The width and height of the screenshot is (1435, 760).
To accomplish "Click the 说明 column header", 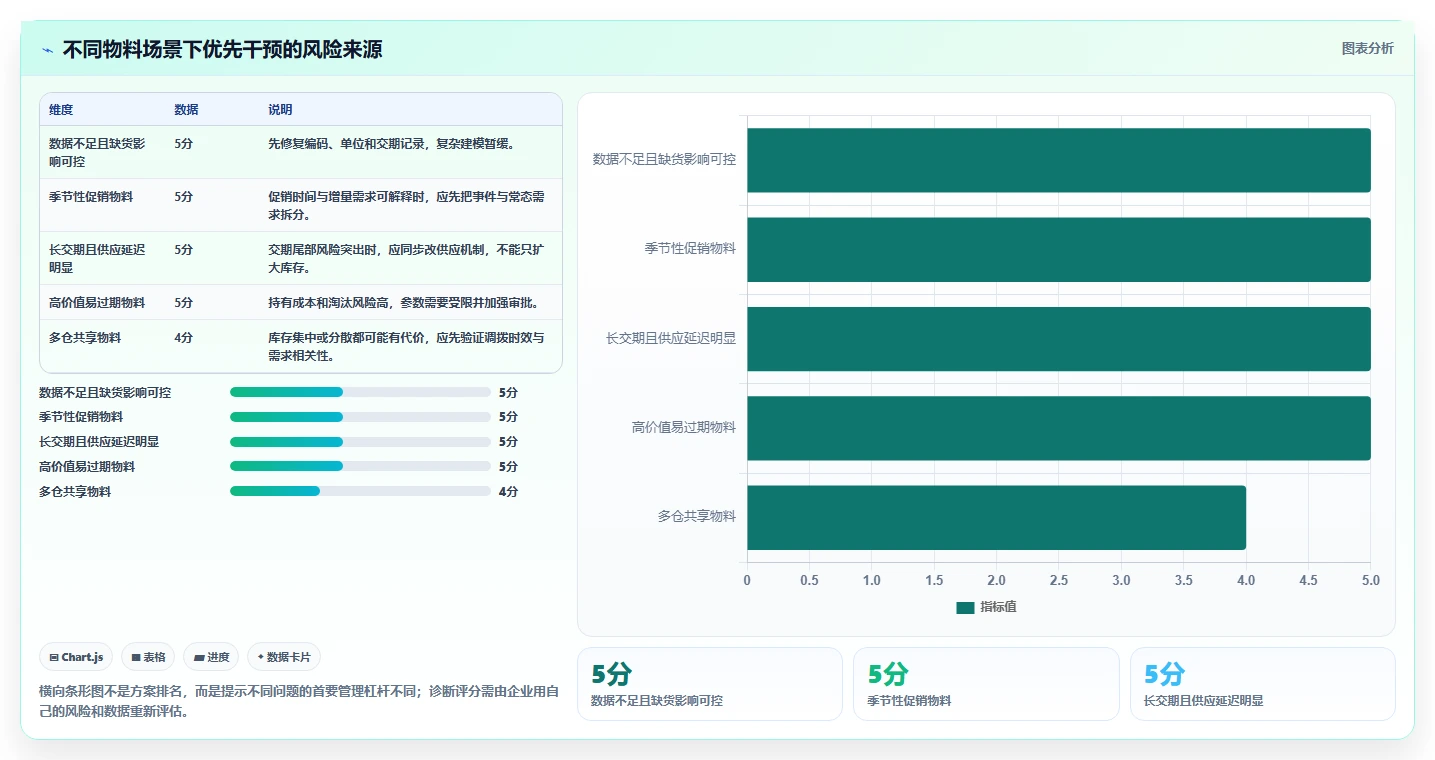I will tap(280, 110).
